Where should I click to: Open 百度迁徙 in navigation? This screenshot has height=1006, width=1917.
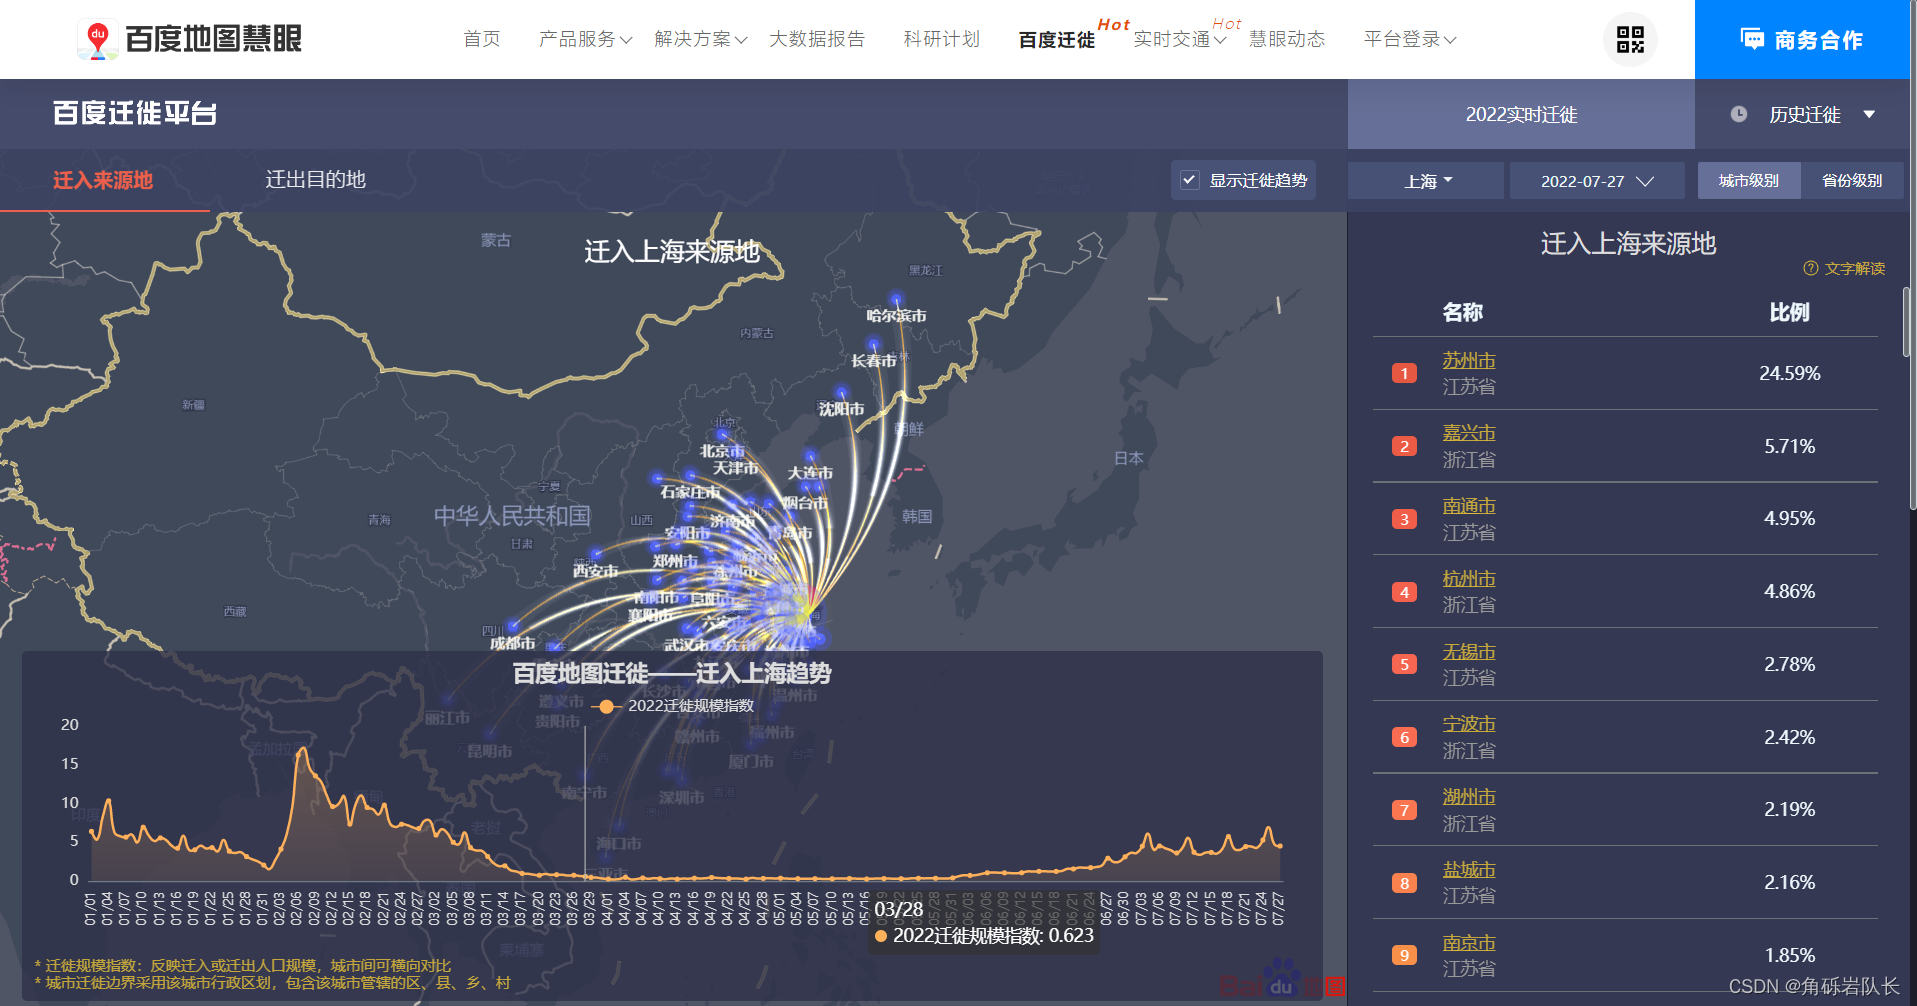pos(1057,40)
